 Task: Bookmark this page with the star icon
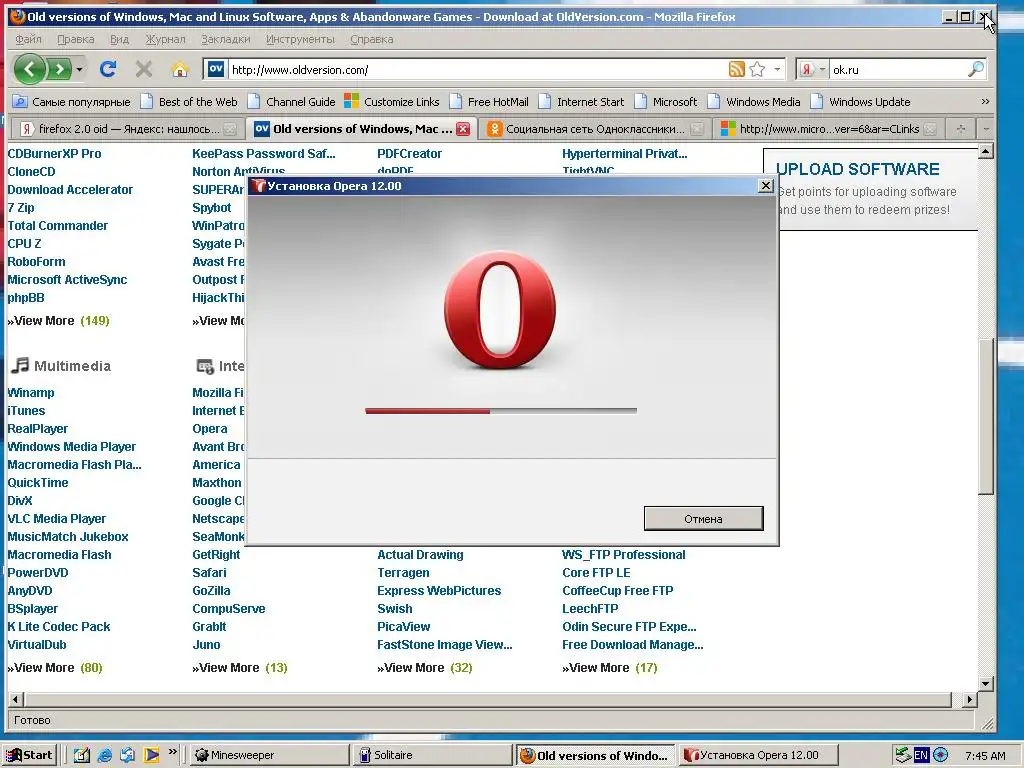tap(758, 69)
